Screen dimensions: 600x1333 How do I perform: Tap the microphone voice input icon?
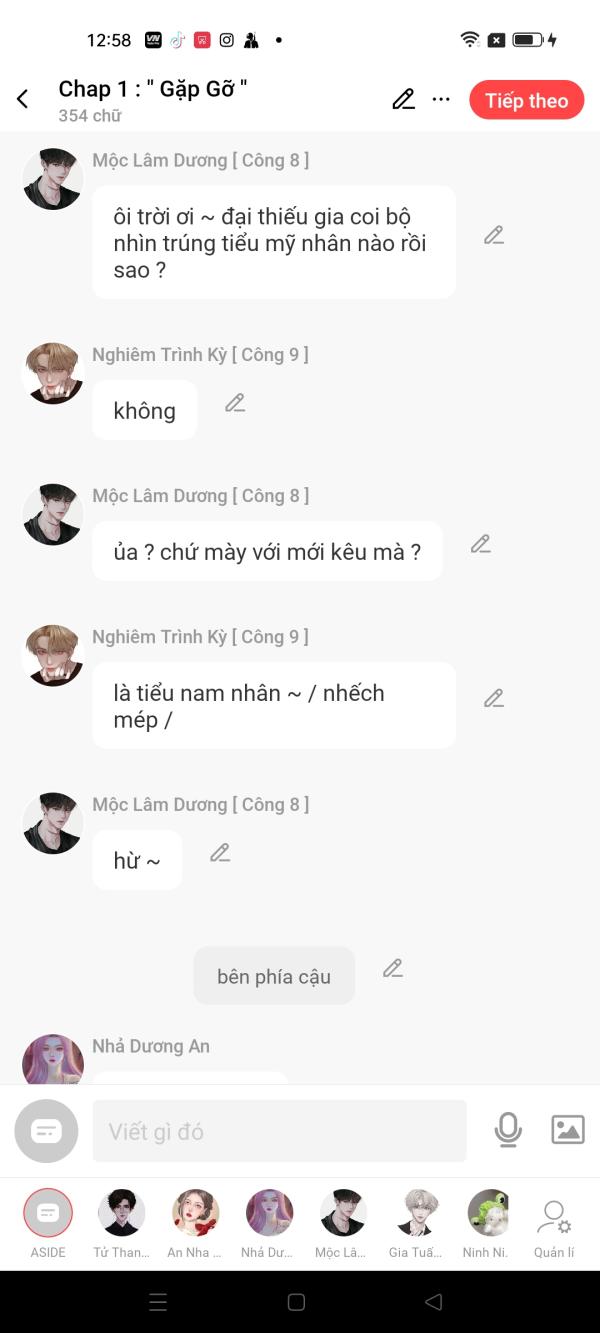508,1130
